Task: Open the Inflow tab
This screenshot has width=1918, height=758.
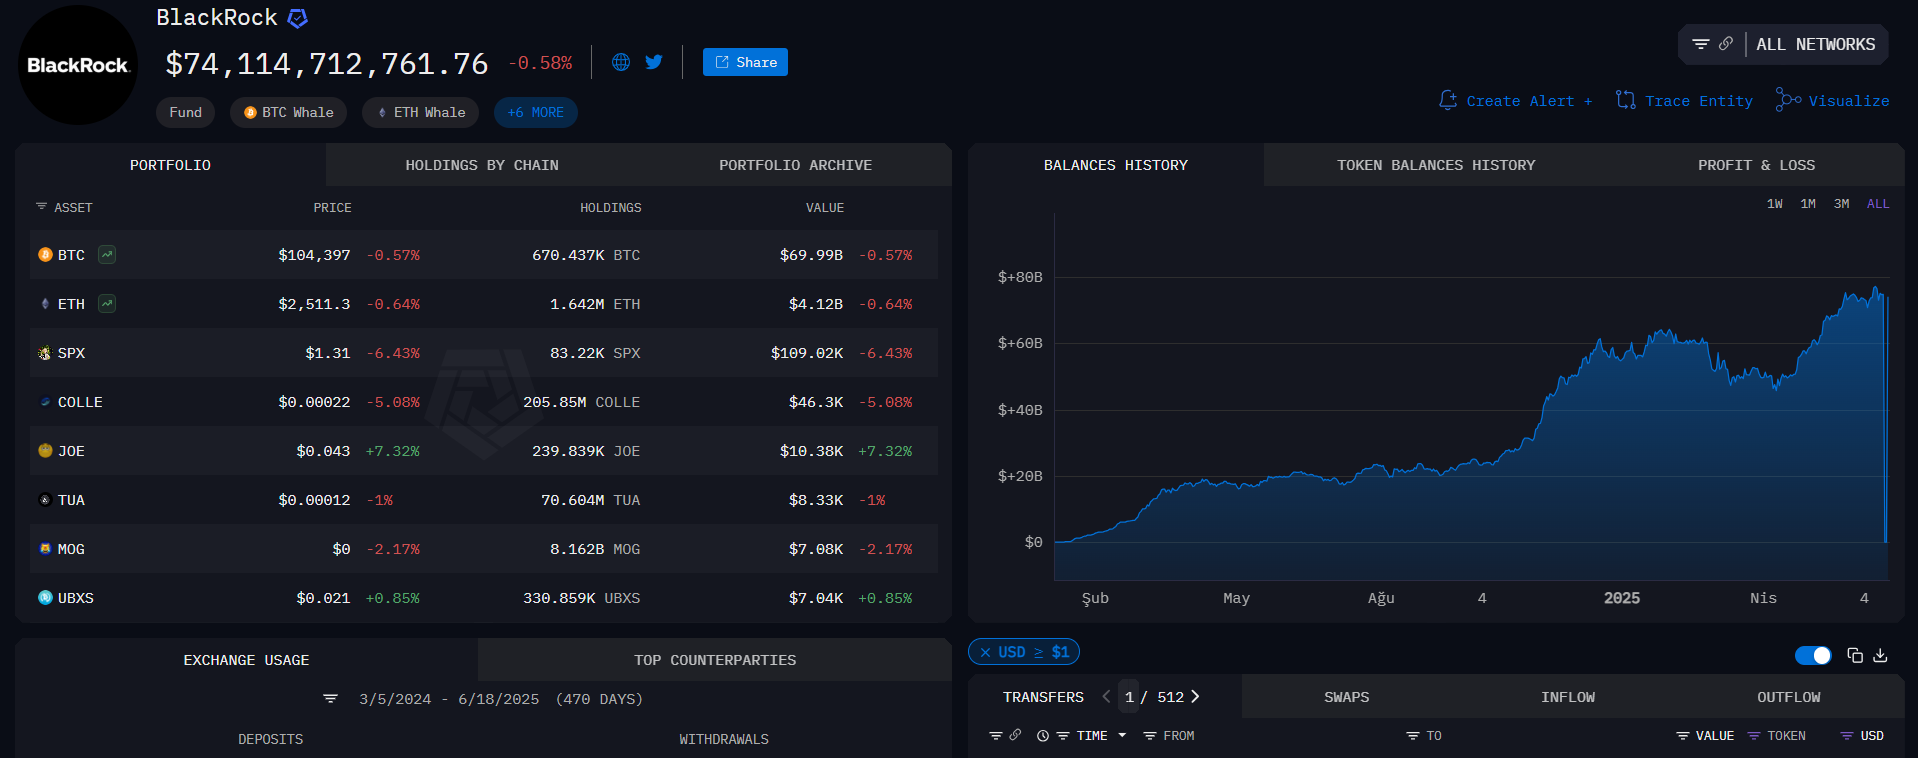Action: [1567, 696]
